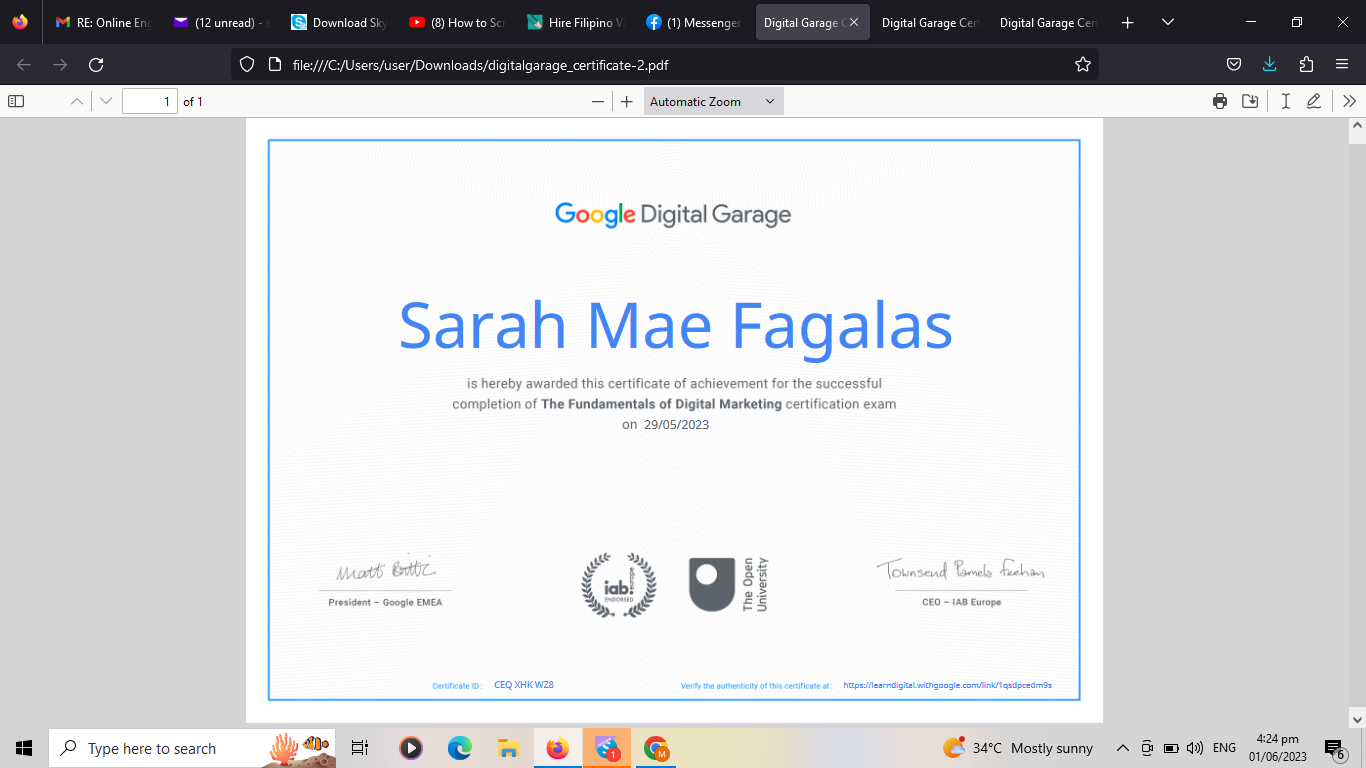1366x768 pixels.
Task: Zoom in on the PDF page
Action: (x=627, y=101)
